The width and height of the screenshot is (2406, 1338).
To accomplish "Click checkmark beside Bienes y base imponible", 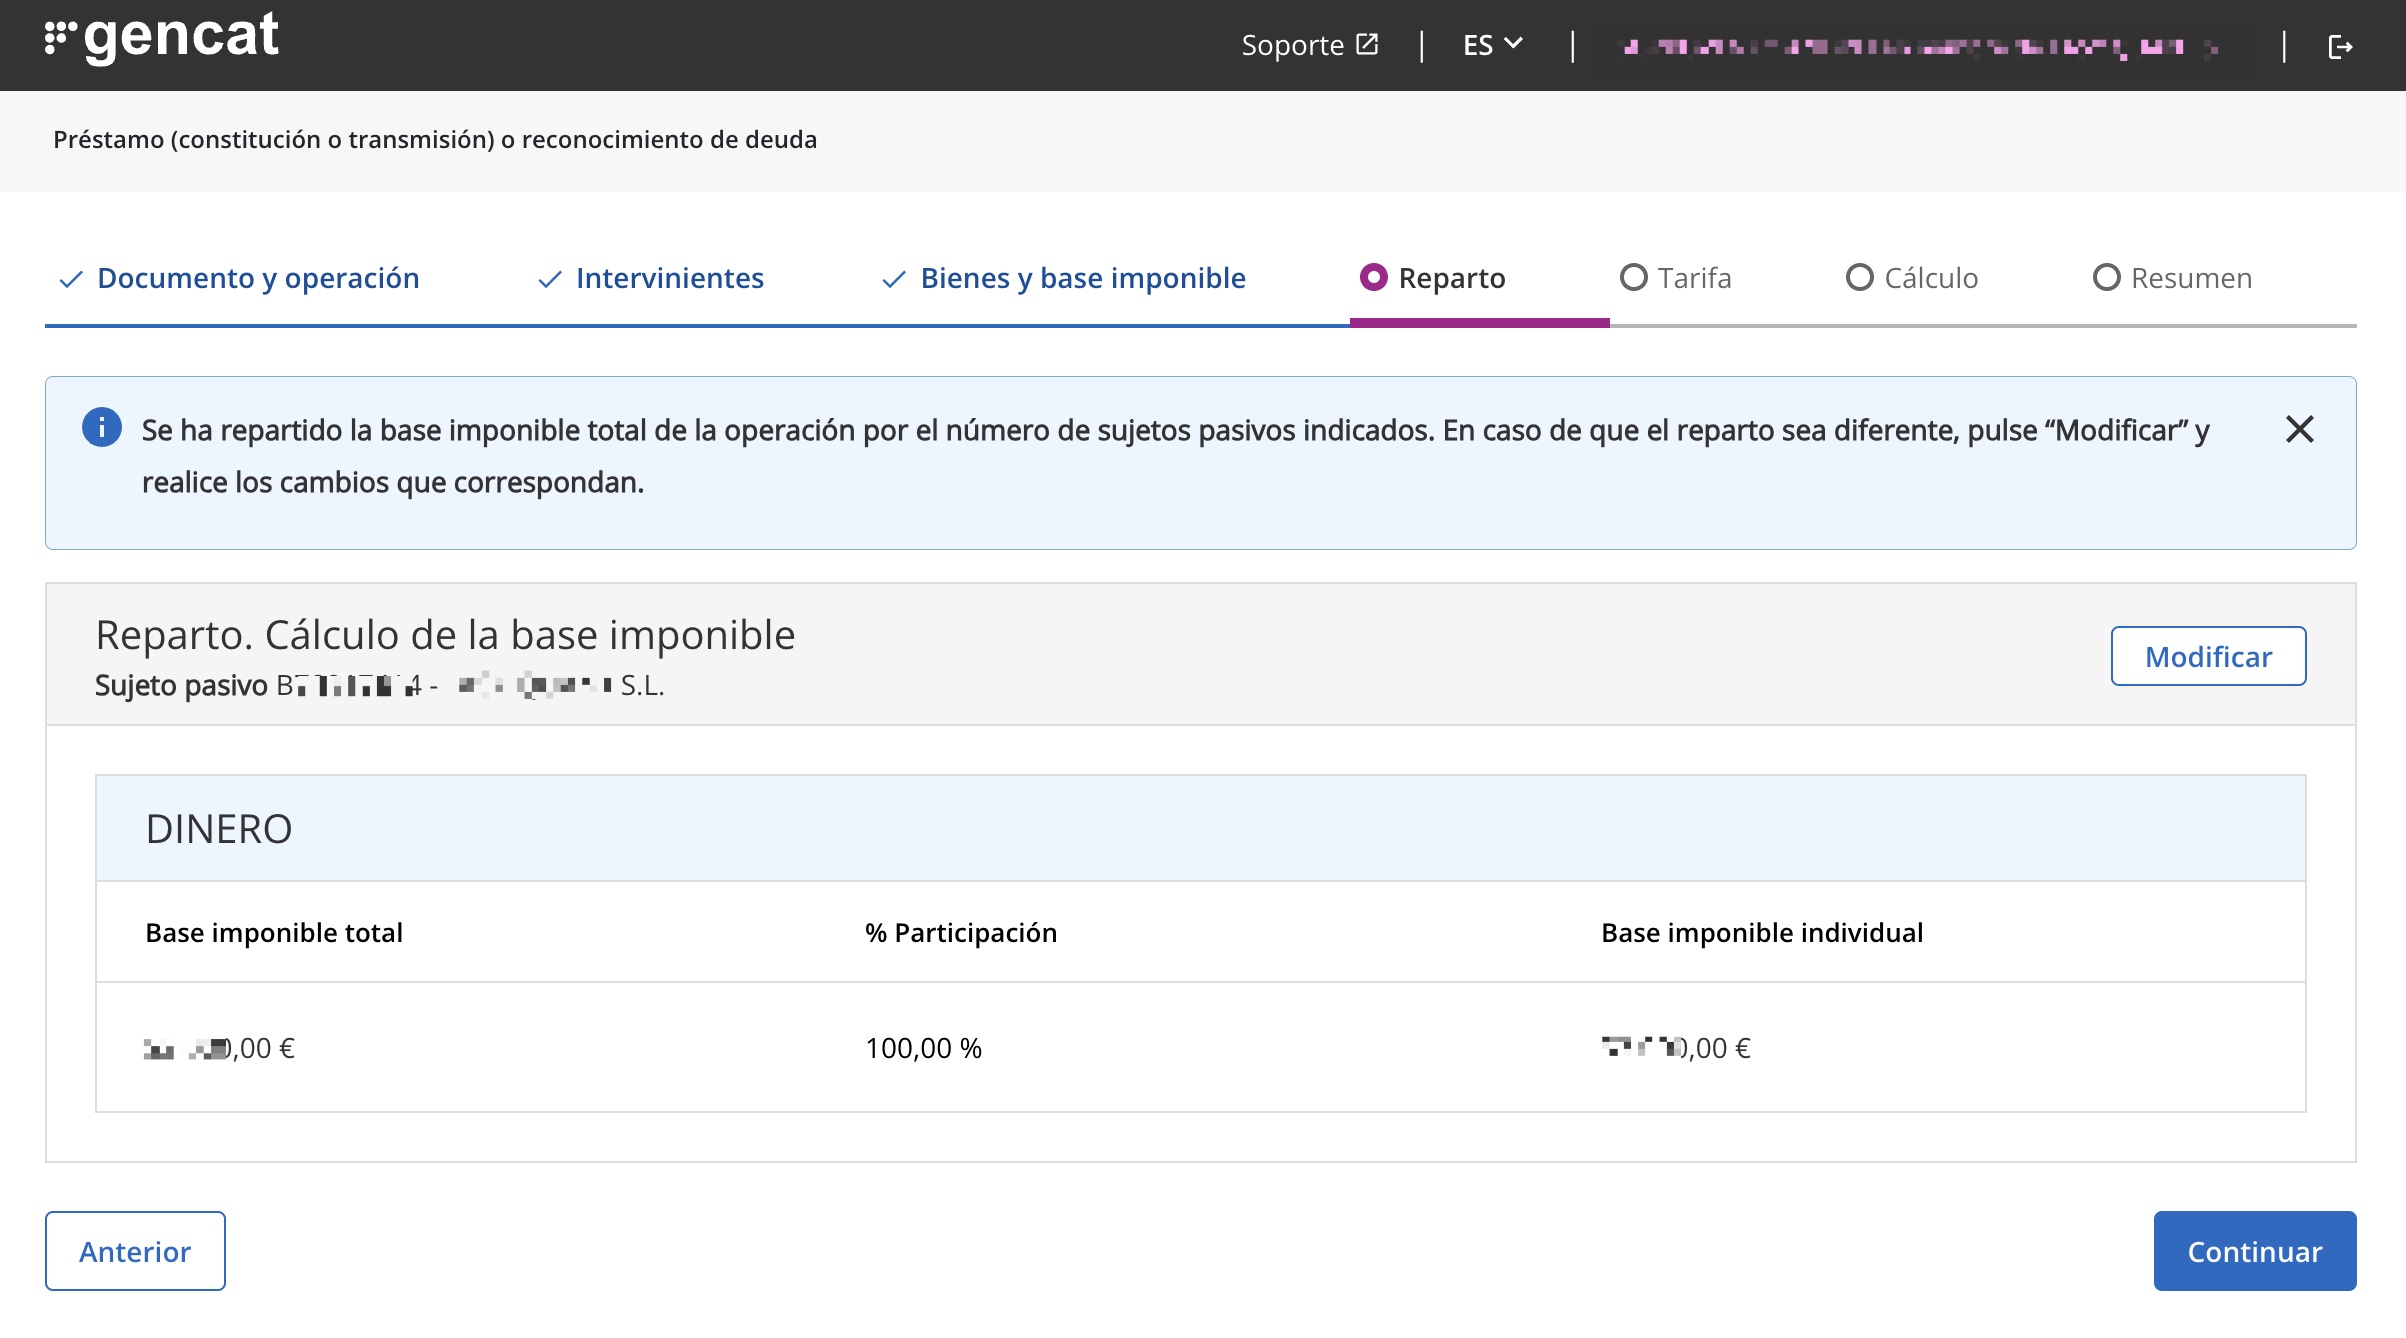I will [x=893, y=279].
